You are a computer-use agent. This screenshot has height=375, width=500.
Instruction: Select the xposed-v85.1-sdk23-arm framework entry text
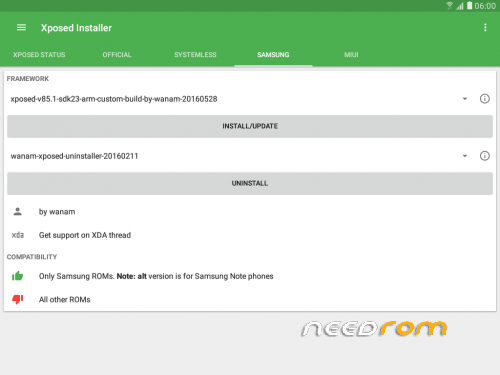coord(114,99)
